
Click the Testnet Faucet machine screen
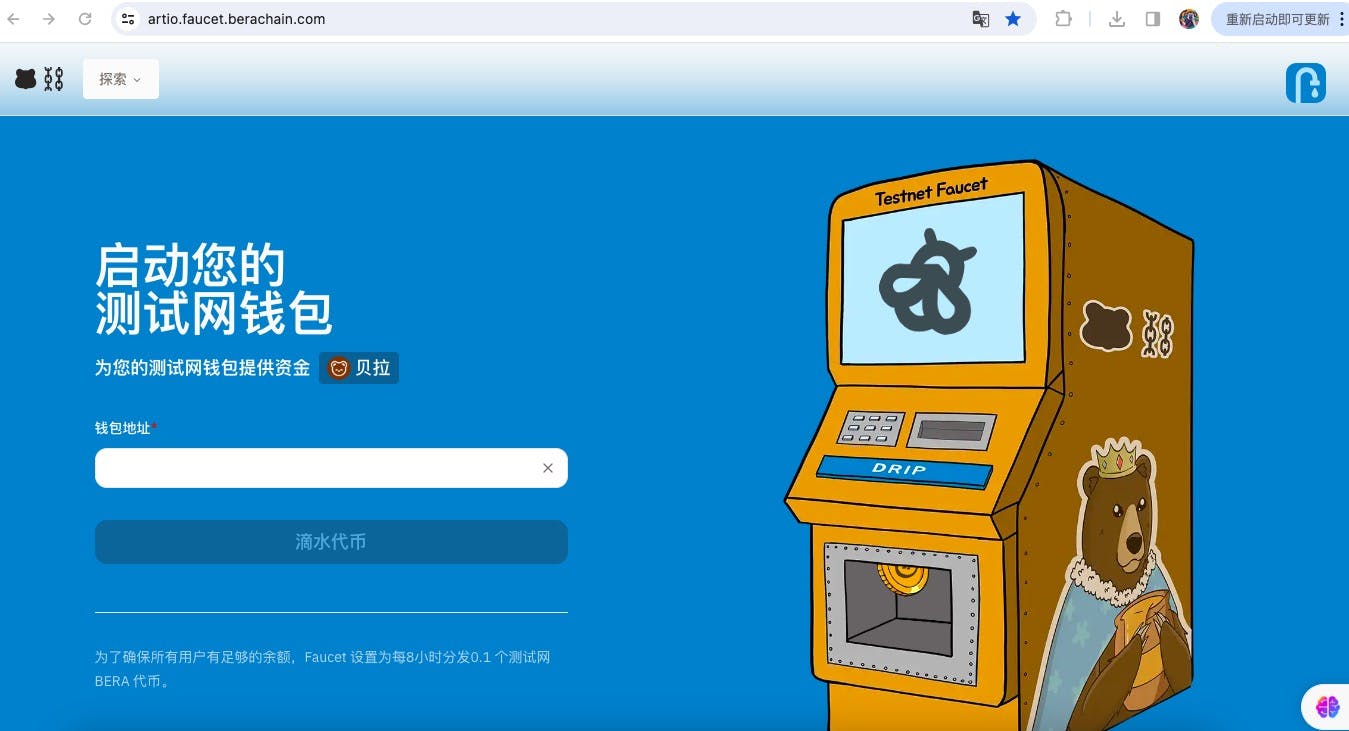pos(933,280)
